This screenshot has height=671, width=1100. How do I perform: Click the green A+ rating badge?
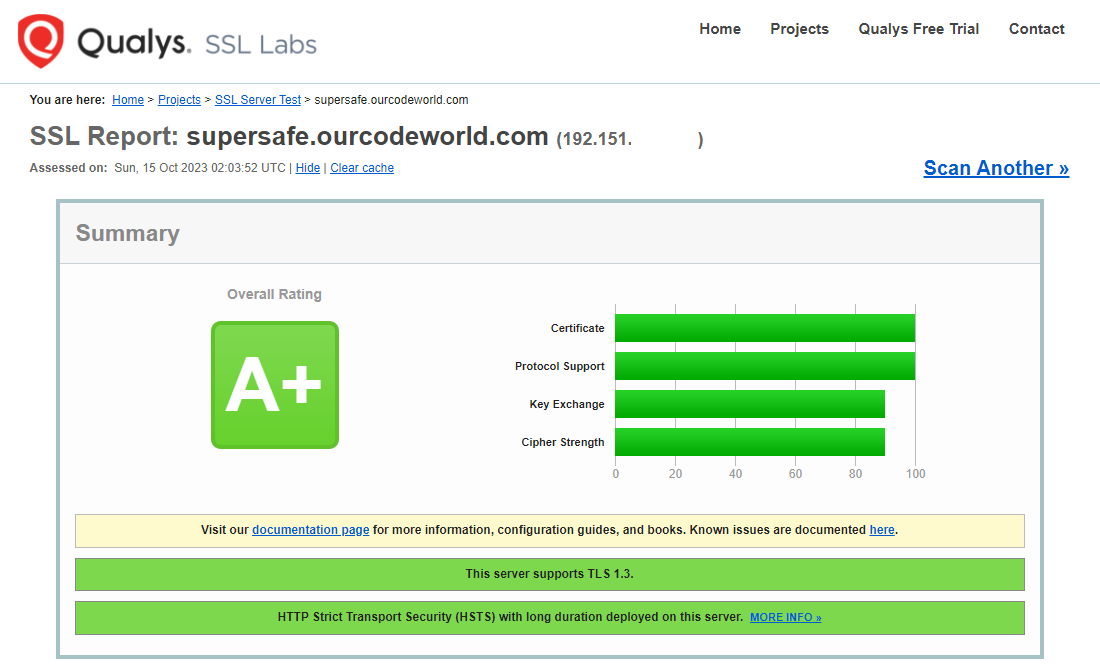274,385
